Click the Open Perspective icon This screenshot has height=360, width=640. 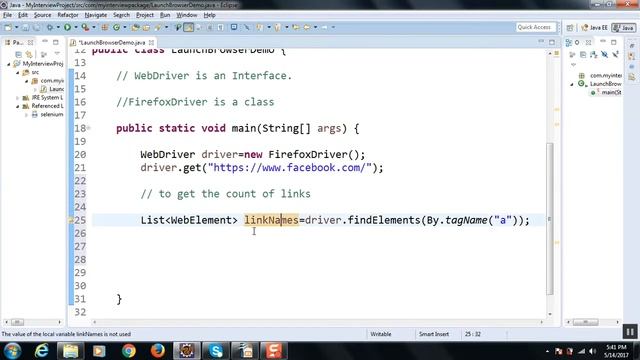[x=570, y=28]
